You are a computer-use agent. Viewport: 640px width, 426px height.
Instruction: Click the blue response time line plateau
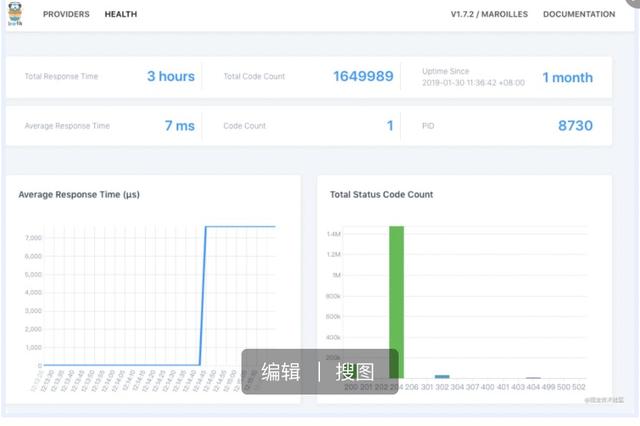click(240, 226)
